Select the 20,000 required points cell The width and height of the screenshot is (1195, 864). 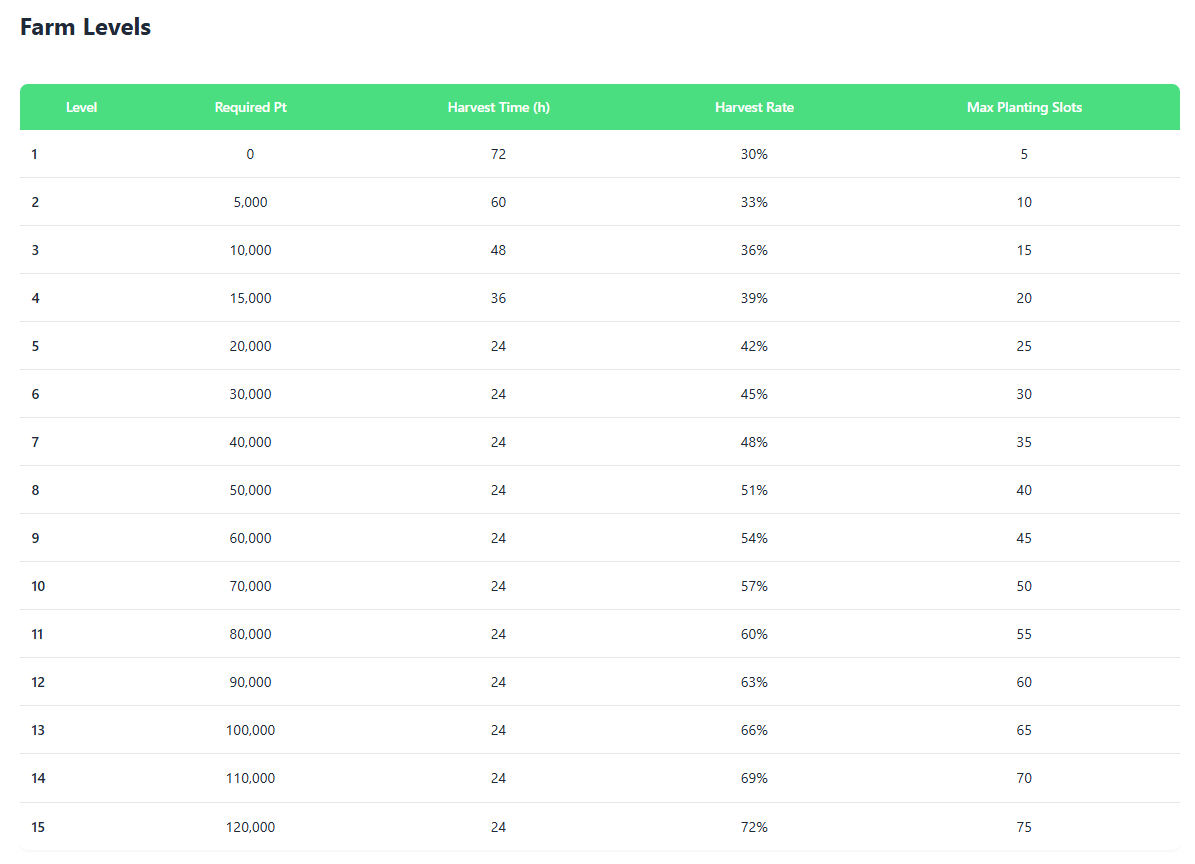[x=251, y=346]
